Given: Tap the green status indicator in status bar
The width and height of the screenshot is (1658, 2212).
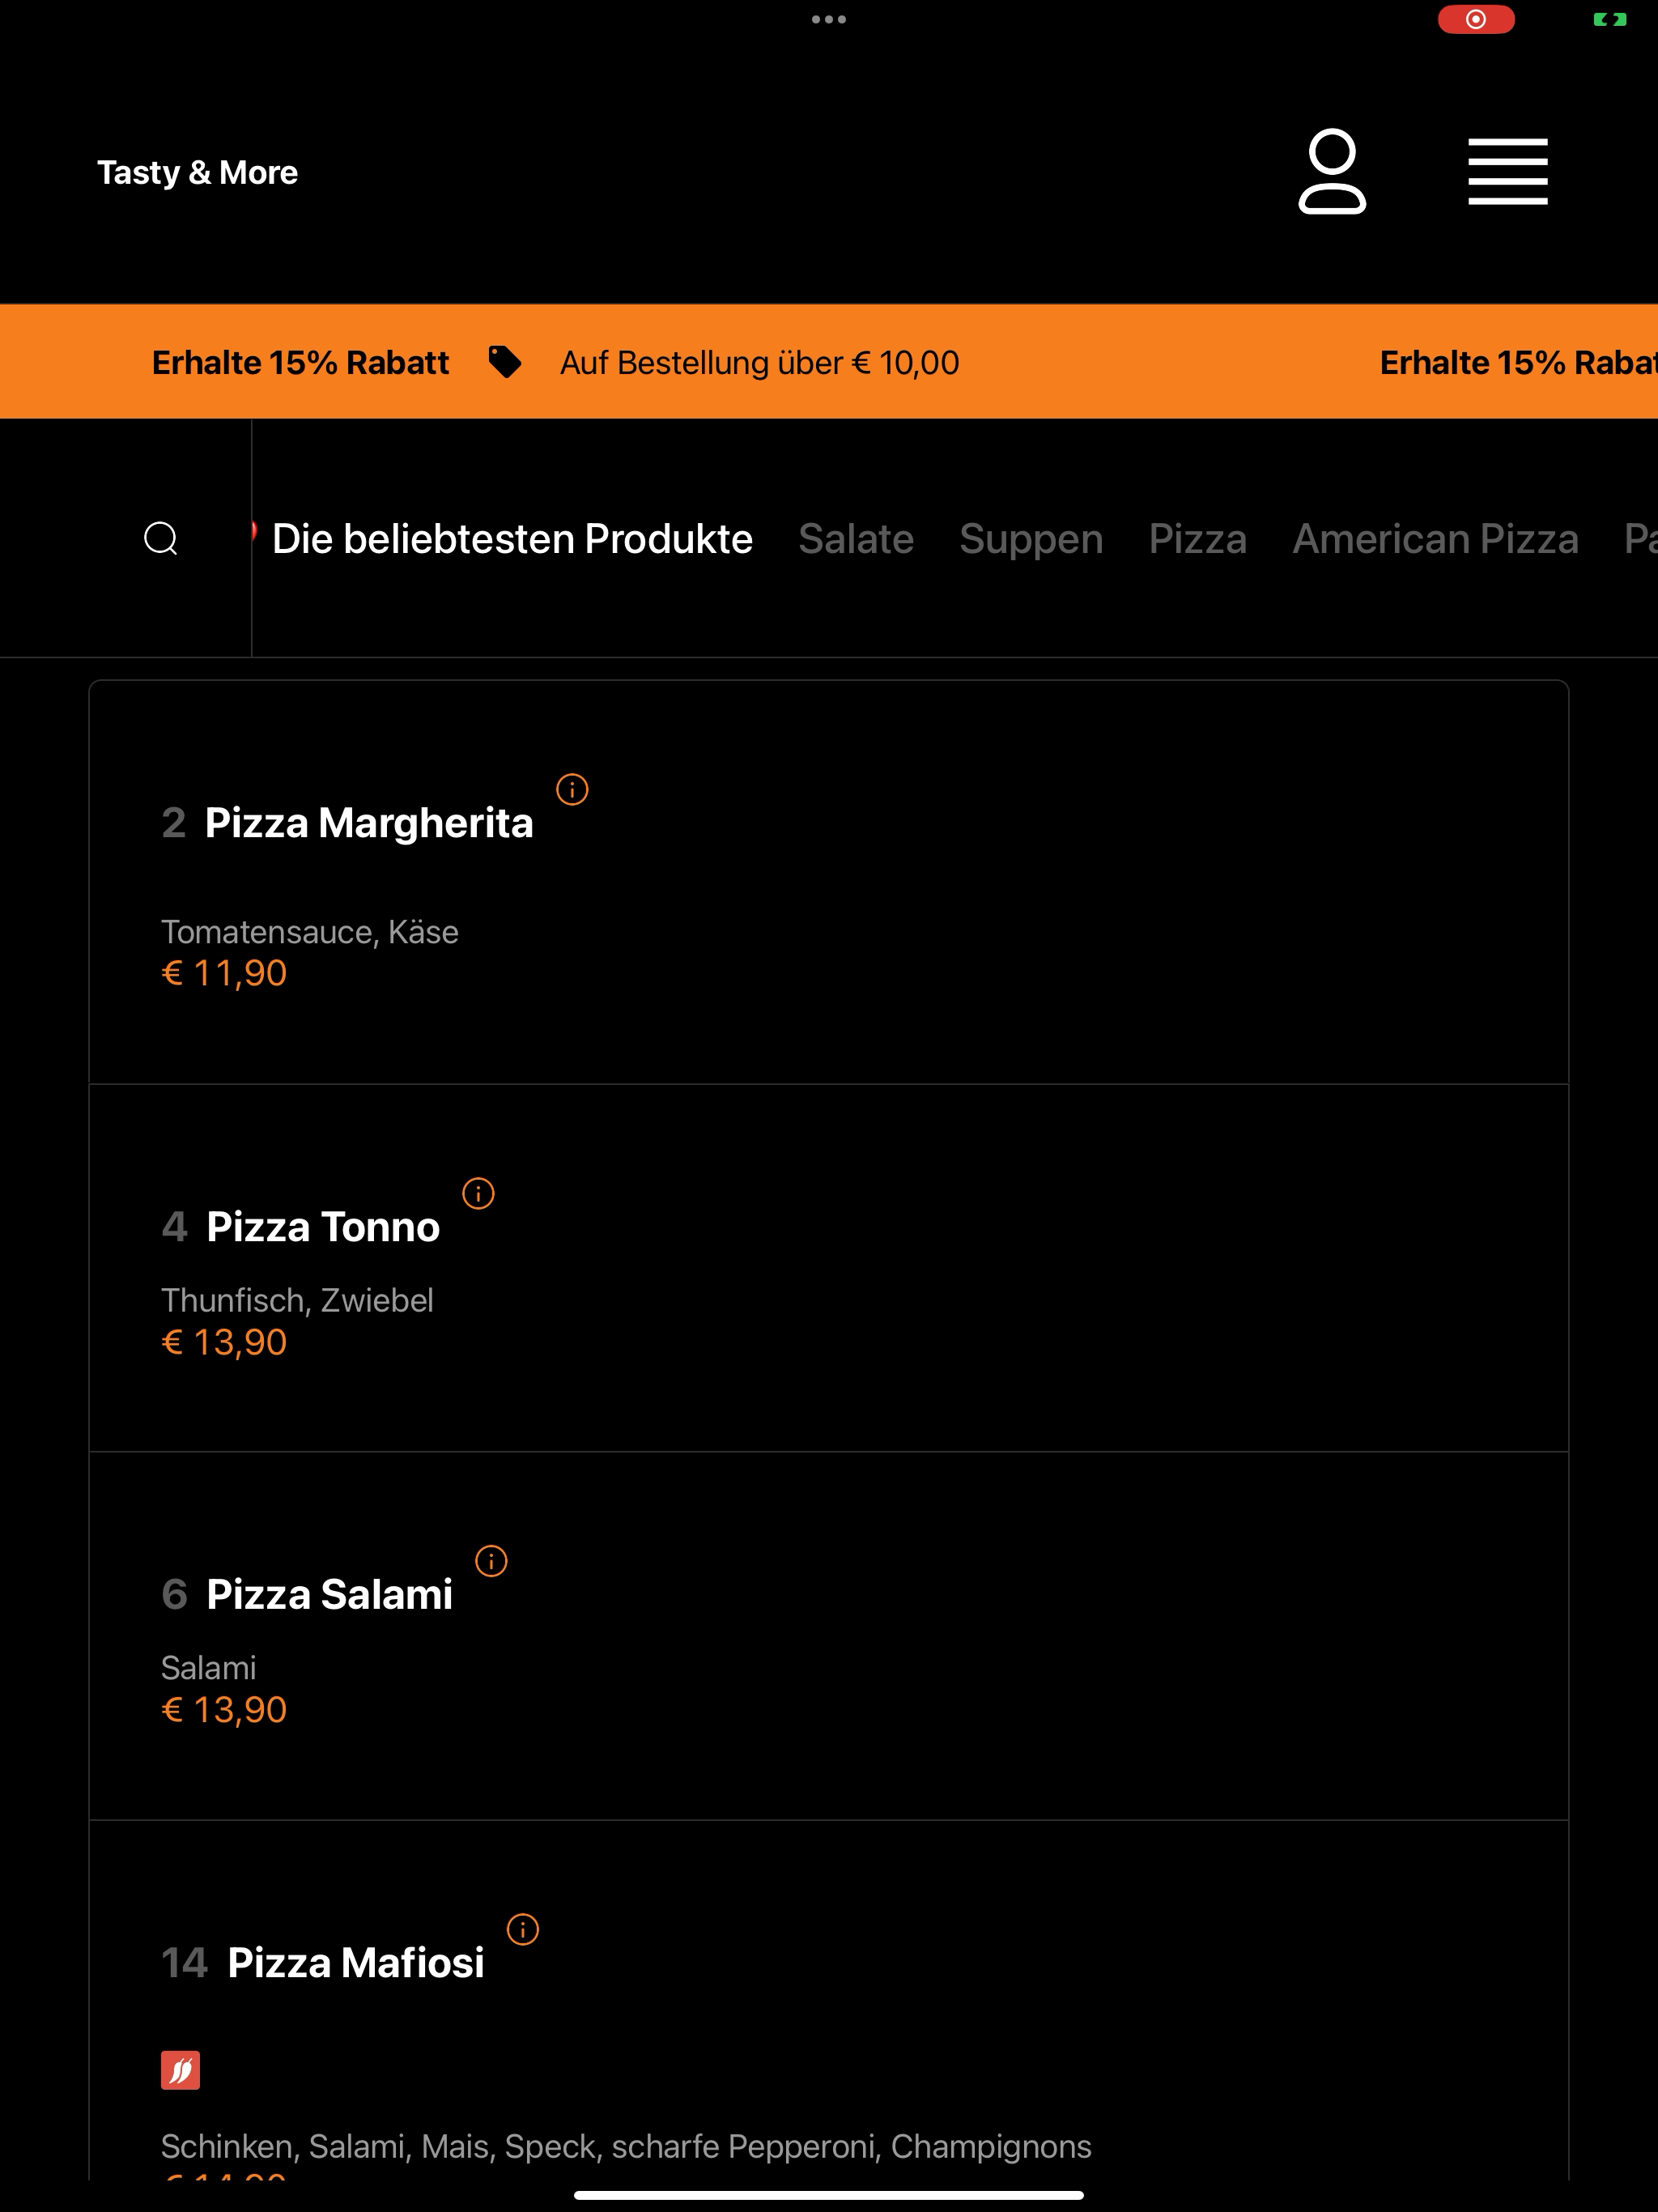Looking at the screenshot, I should point(1610,19).
